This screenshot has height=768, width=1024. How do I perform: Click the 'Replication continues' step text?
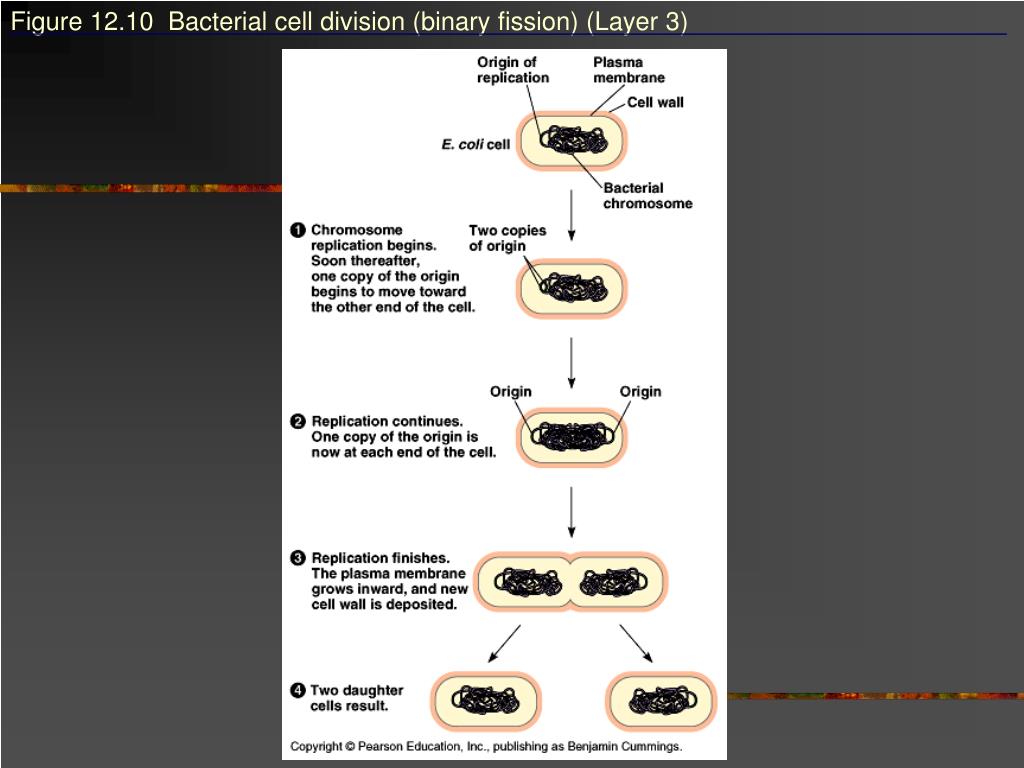[x=403, y=437]
